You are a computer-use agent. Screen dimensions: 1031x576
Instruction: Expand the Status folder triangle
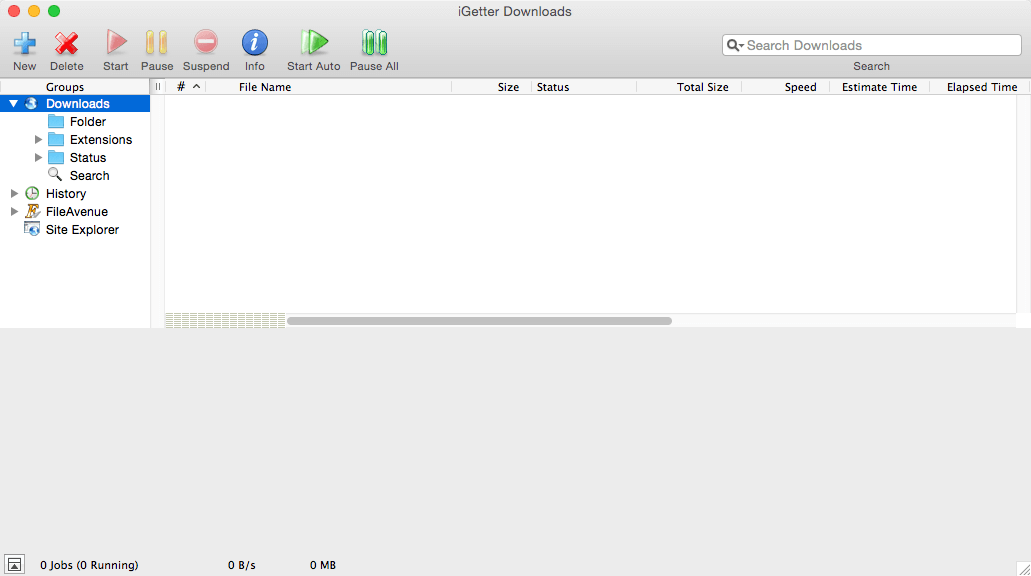click(38, 158)
